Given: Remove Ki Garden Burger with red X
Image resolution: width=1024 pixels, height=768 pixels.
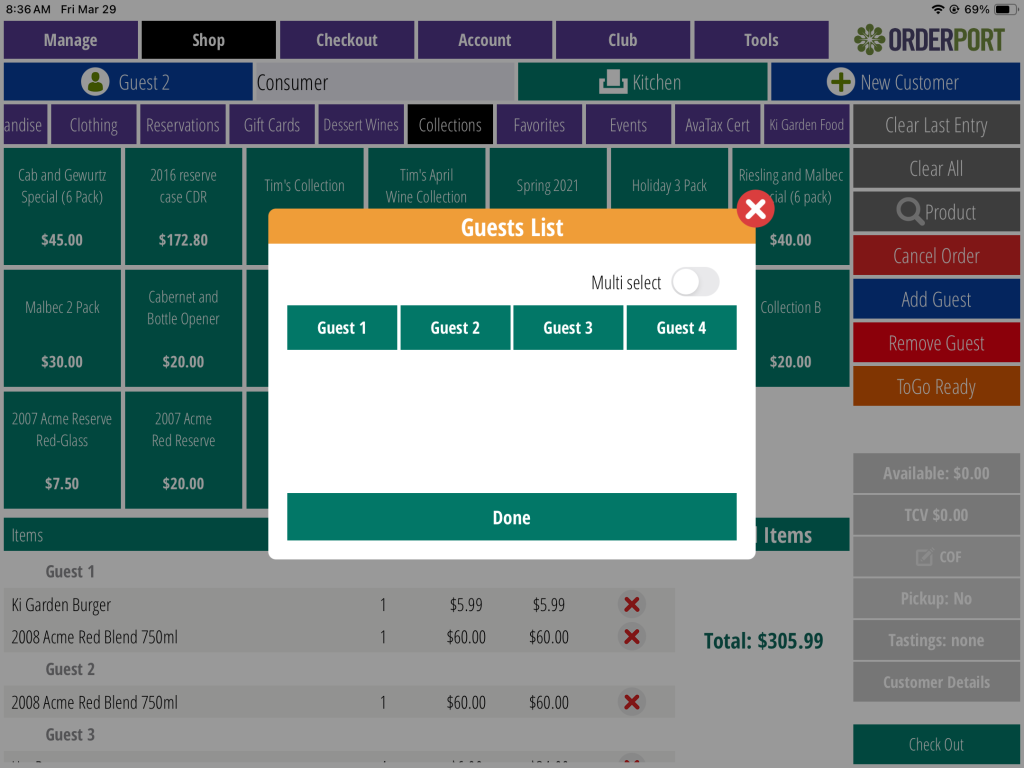Looking at the screenshot, I should (631, 604).
